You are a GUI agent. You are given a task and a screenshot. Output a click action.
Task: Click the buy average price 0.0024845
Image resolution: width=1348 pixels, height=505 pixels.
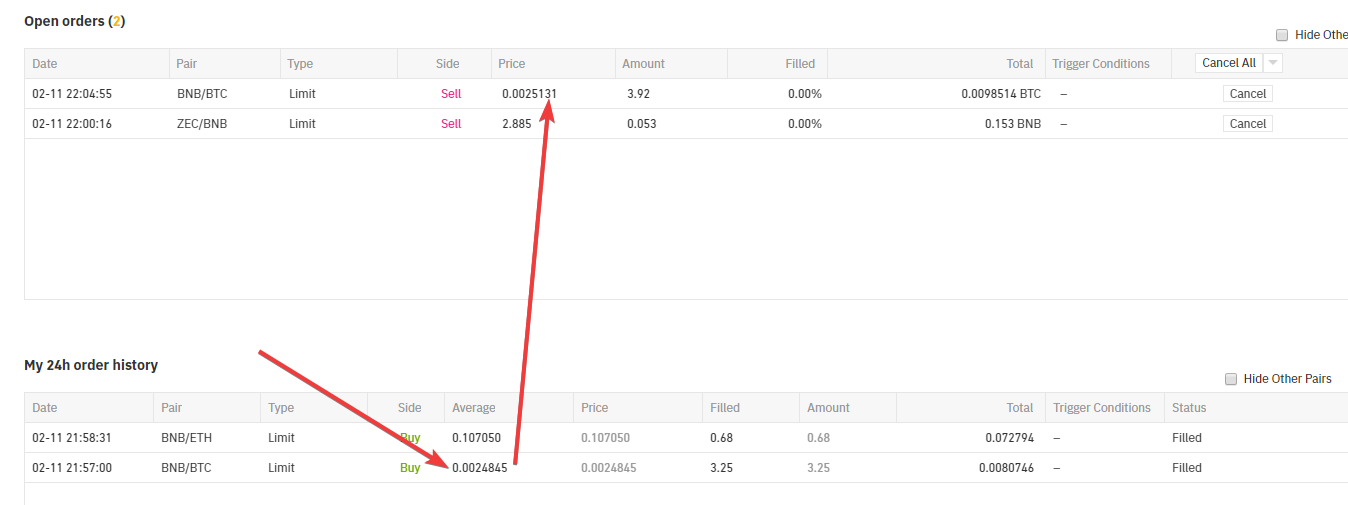pyautogui.click(x=480, y=468)
